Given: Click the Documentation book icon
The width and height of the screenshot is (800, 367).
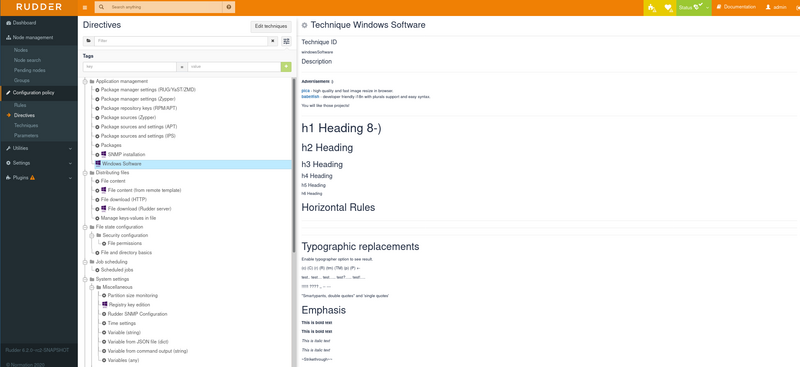Looking at the screenshot, I should (x=718, y=7).
